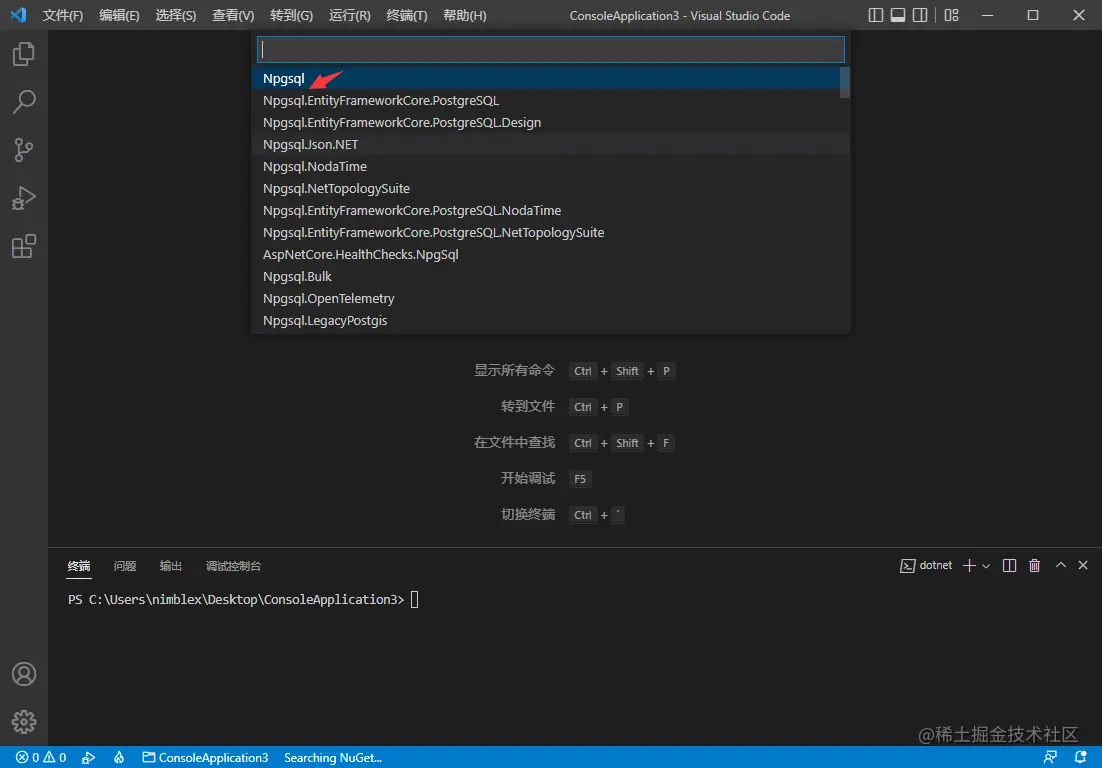Open the 终端(T) menu
This screenshot has width=1102, height=768.
coord(407,15)
